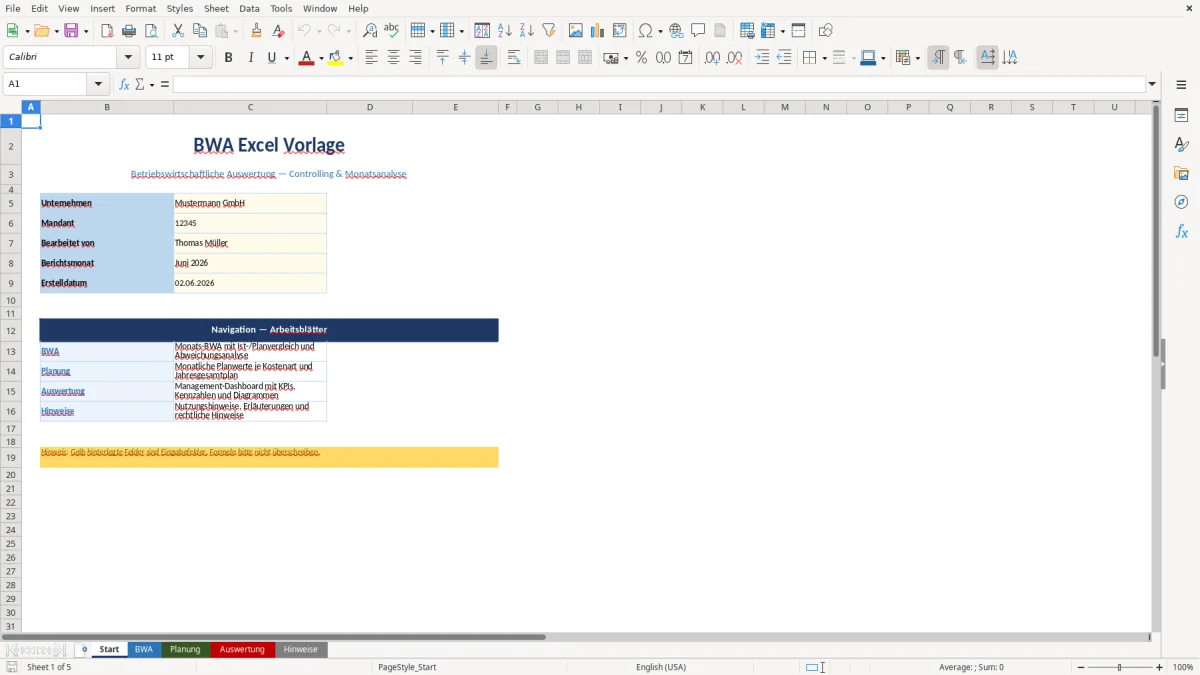1200x675 pixels.
Task: Open sidebar Styles panel
Action: point(1181,145)
